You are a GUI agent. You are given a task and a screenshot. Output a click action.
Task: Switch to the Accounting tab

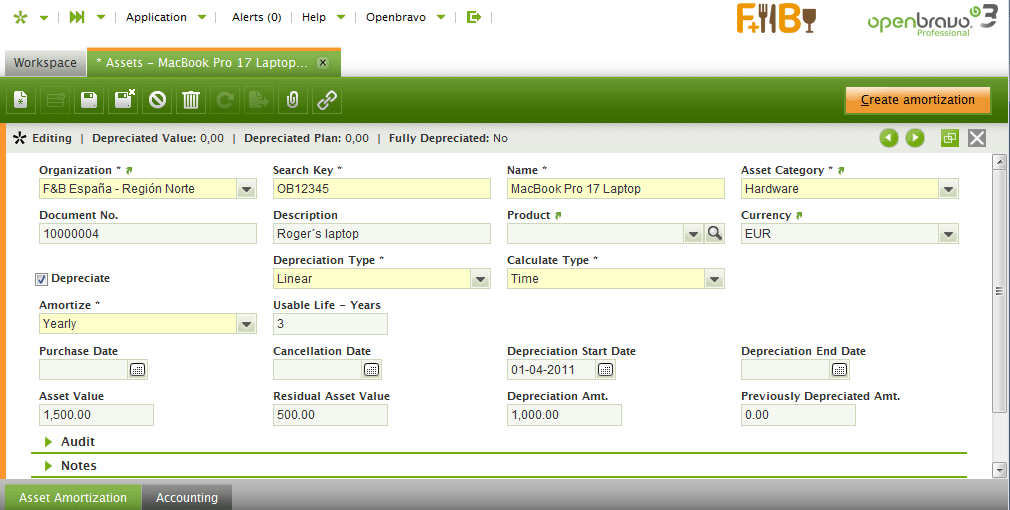(187, 497)
